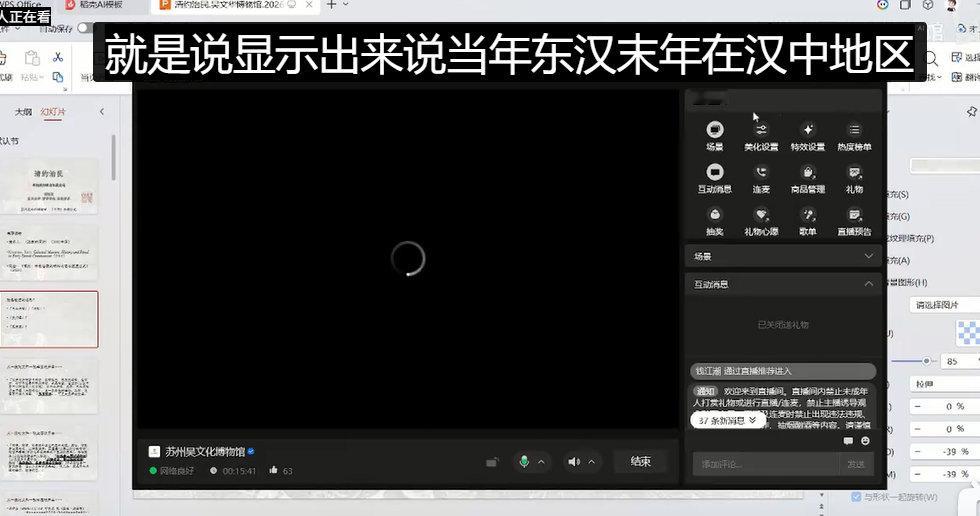The image size is (980, 516).
Task: Start 连麦 co-streaming
Action: click(x=761, y=179)
